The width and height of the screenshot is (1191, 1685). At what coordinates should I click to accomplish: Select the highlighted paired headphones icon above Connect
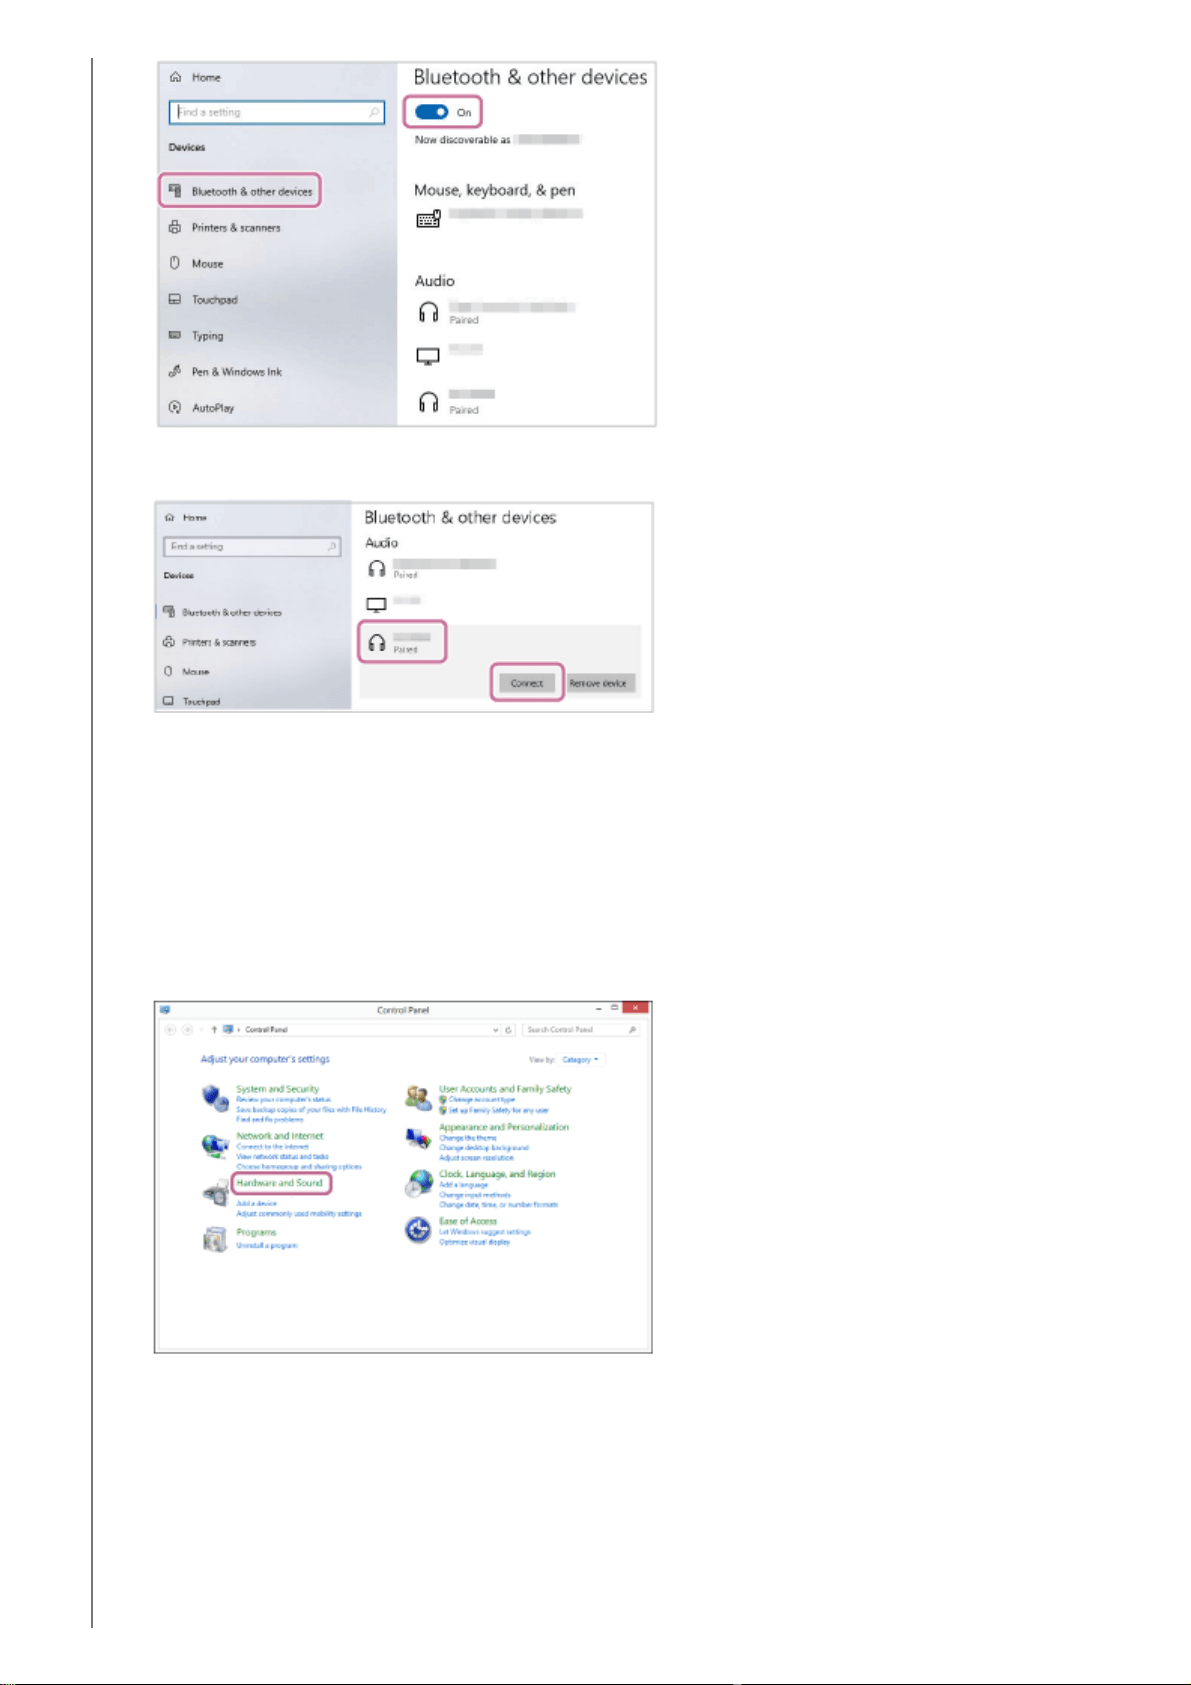(x=377, y=643)
